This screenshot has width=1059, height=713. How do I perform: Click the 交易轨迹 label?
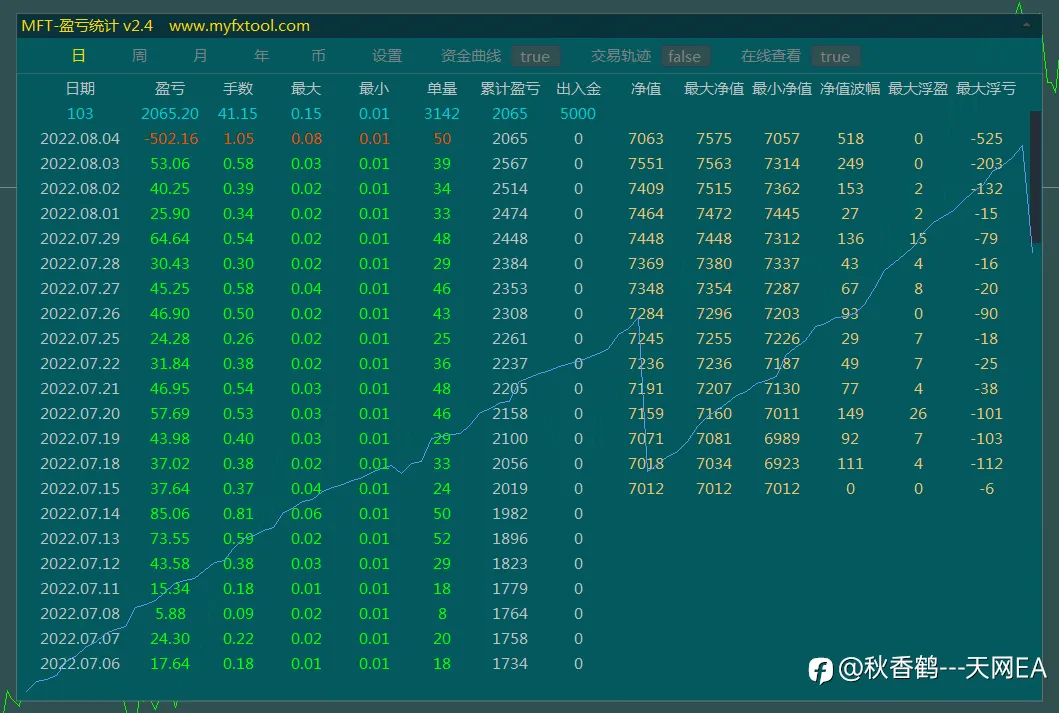(x=621, y=56)
